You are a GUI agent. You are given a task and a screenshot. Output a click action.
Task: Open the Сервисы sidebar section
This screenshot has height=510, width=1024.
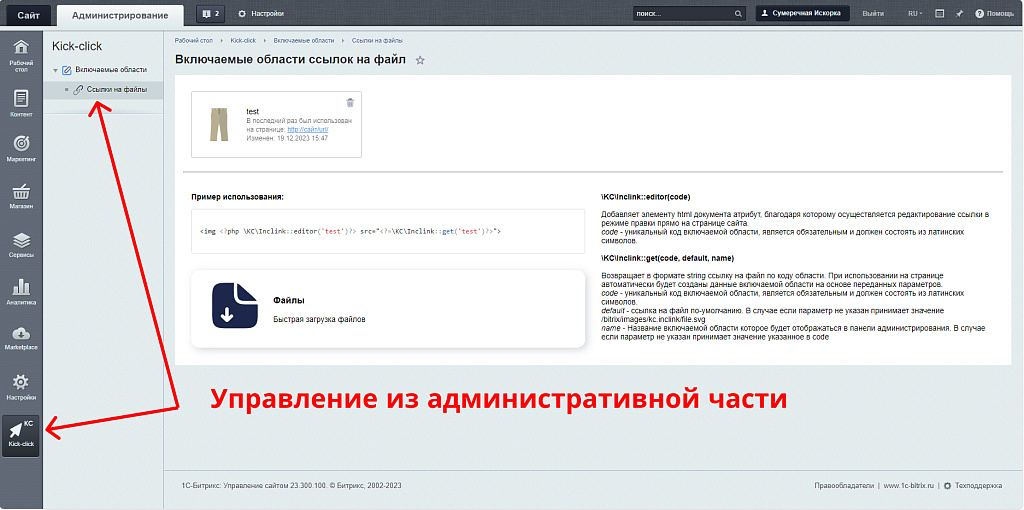point(22,245)
